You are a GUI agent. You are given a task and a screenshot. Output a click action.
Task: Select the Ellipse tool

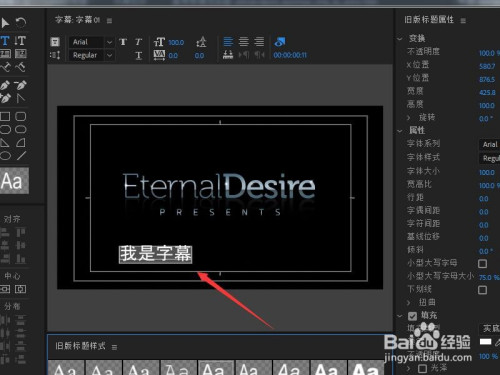(x=5, y=156)
